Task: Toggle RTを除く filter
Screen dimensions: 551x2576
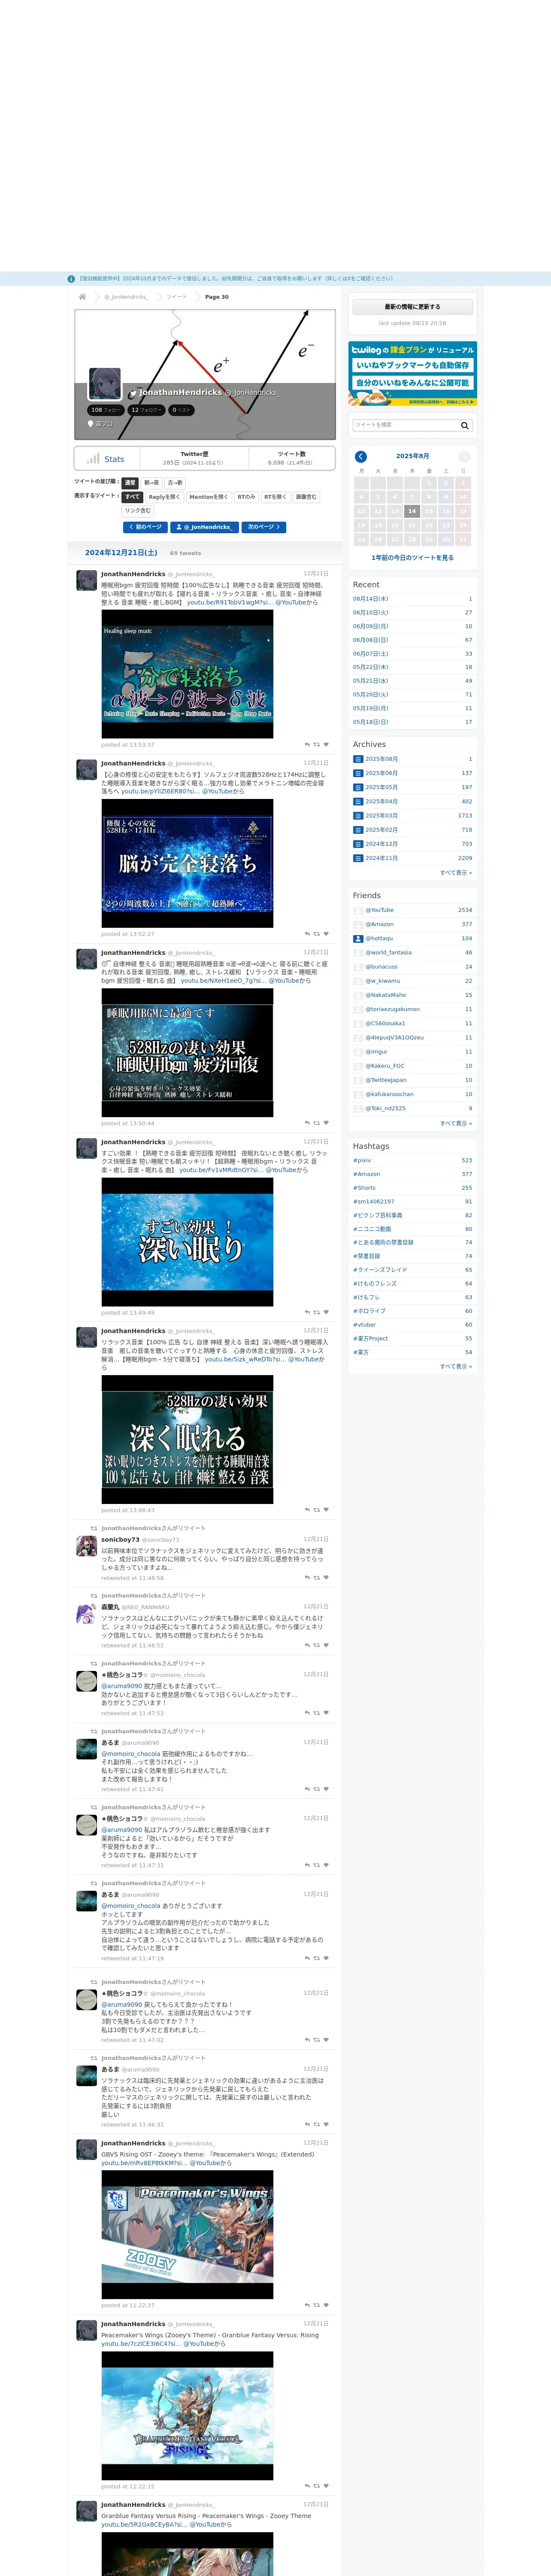Action: (x=275, y=497)
